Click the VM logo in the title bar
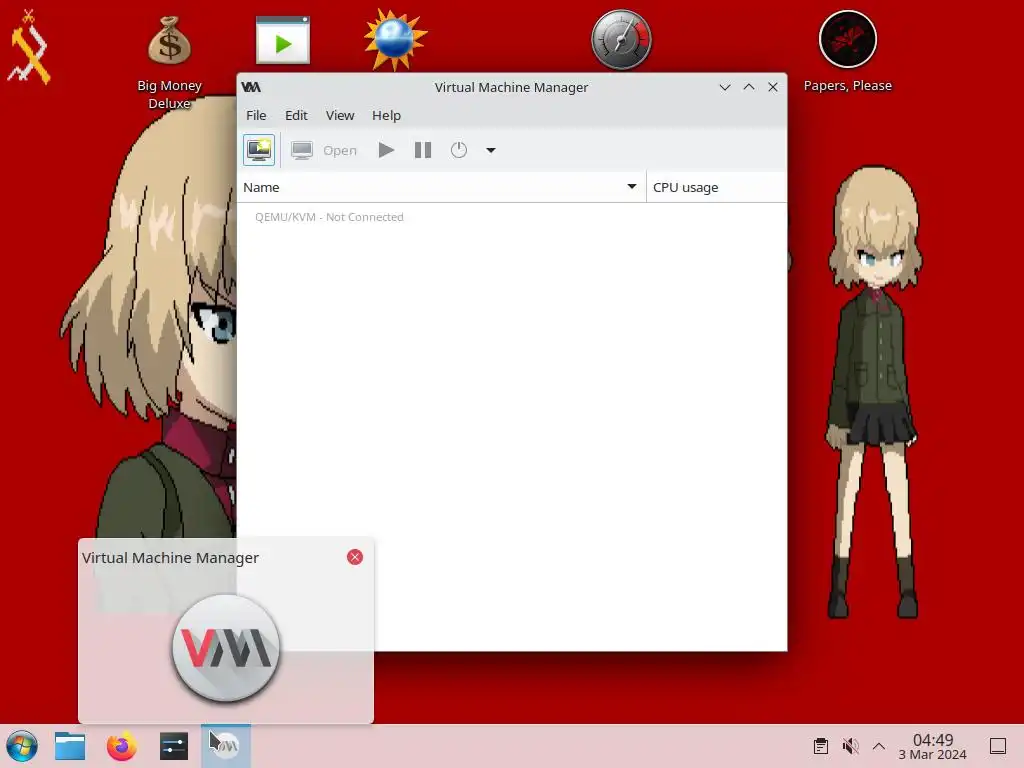Screen dimensions: 1024x768 (251, 87)
